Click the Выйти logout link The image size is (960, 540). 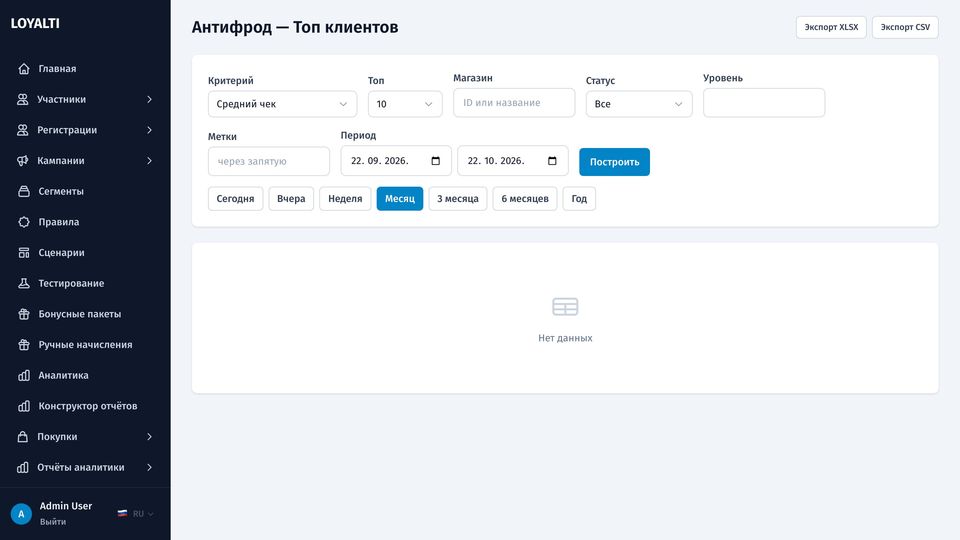[53, 522]
